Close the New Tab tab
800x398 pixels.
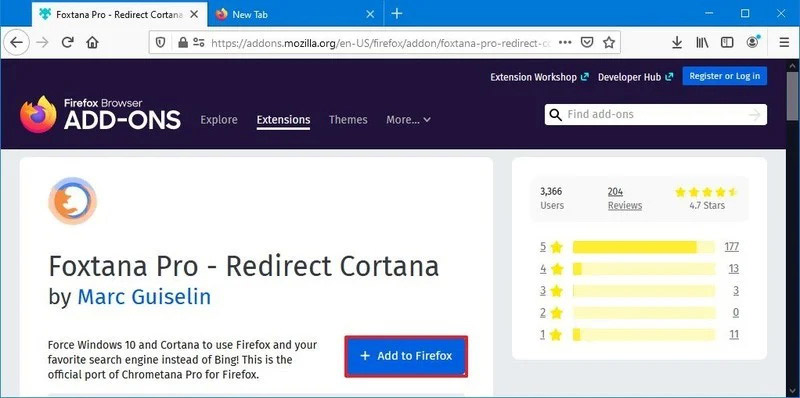pos(371,14)
